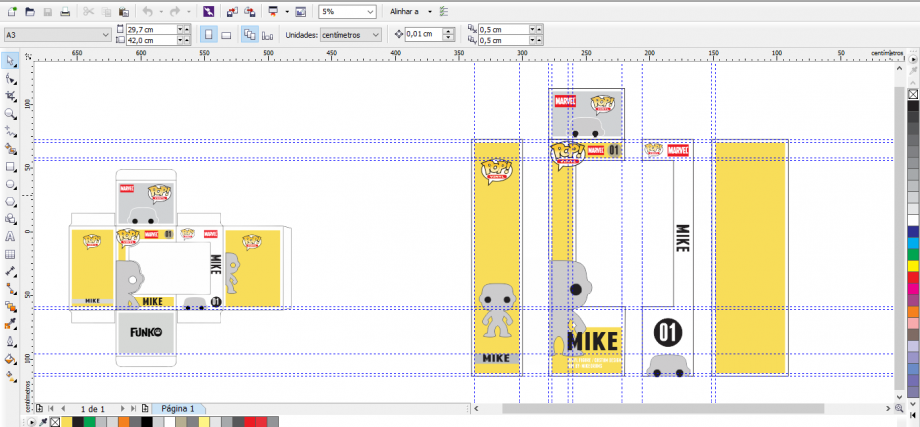Select the Pick tool in the toolbox
The image size is (920, 427).
click(x=11, y=61)
